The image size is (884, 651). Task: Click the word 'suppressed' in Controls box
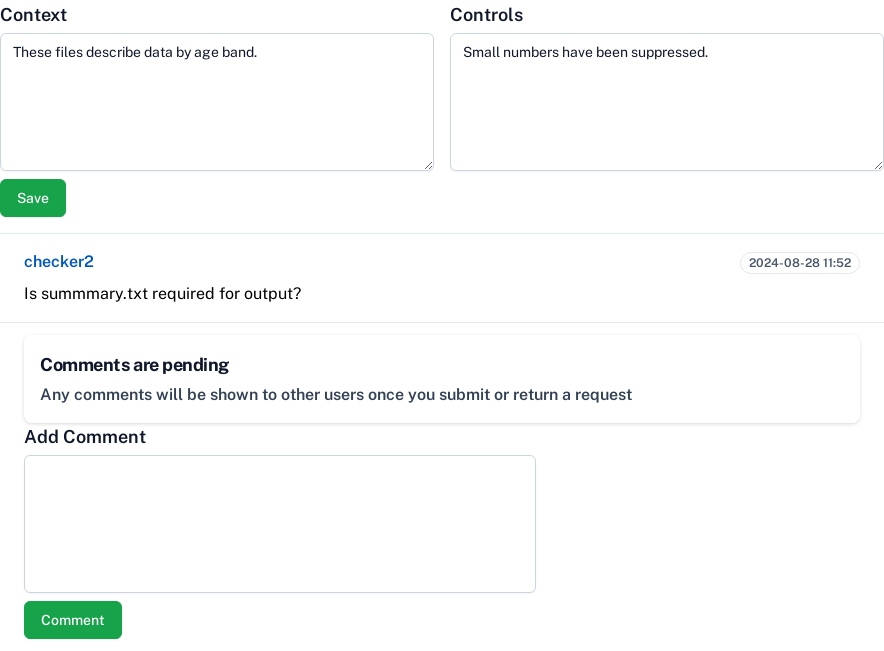669,52
